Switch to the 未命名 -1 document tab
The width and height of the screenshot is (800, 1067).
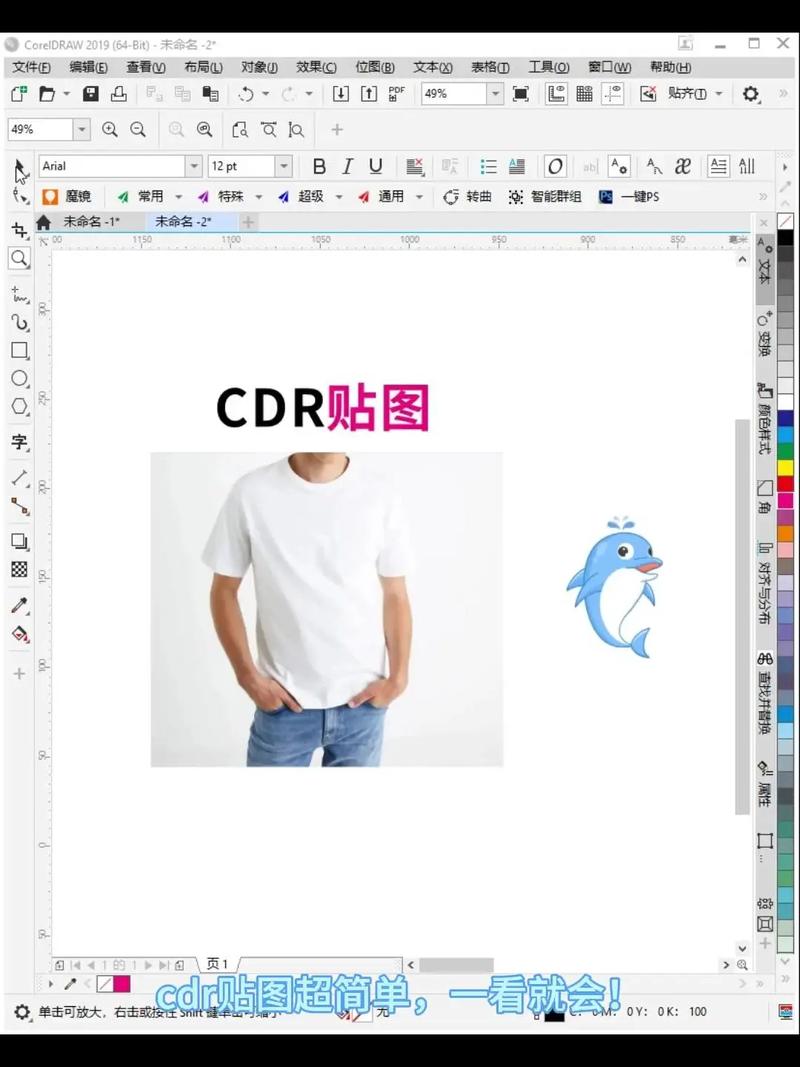95,221
